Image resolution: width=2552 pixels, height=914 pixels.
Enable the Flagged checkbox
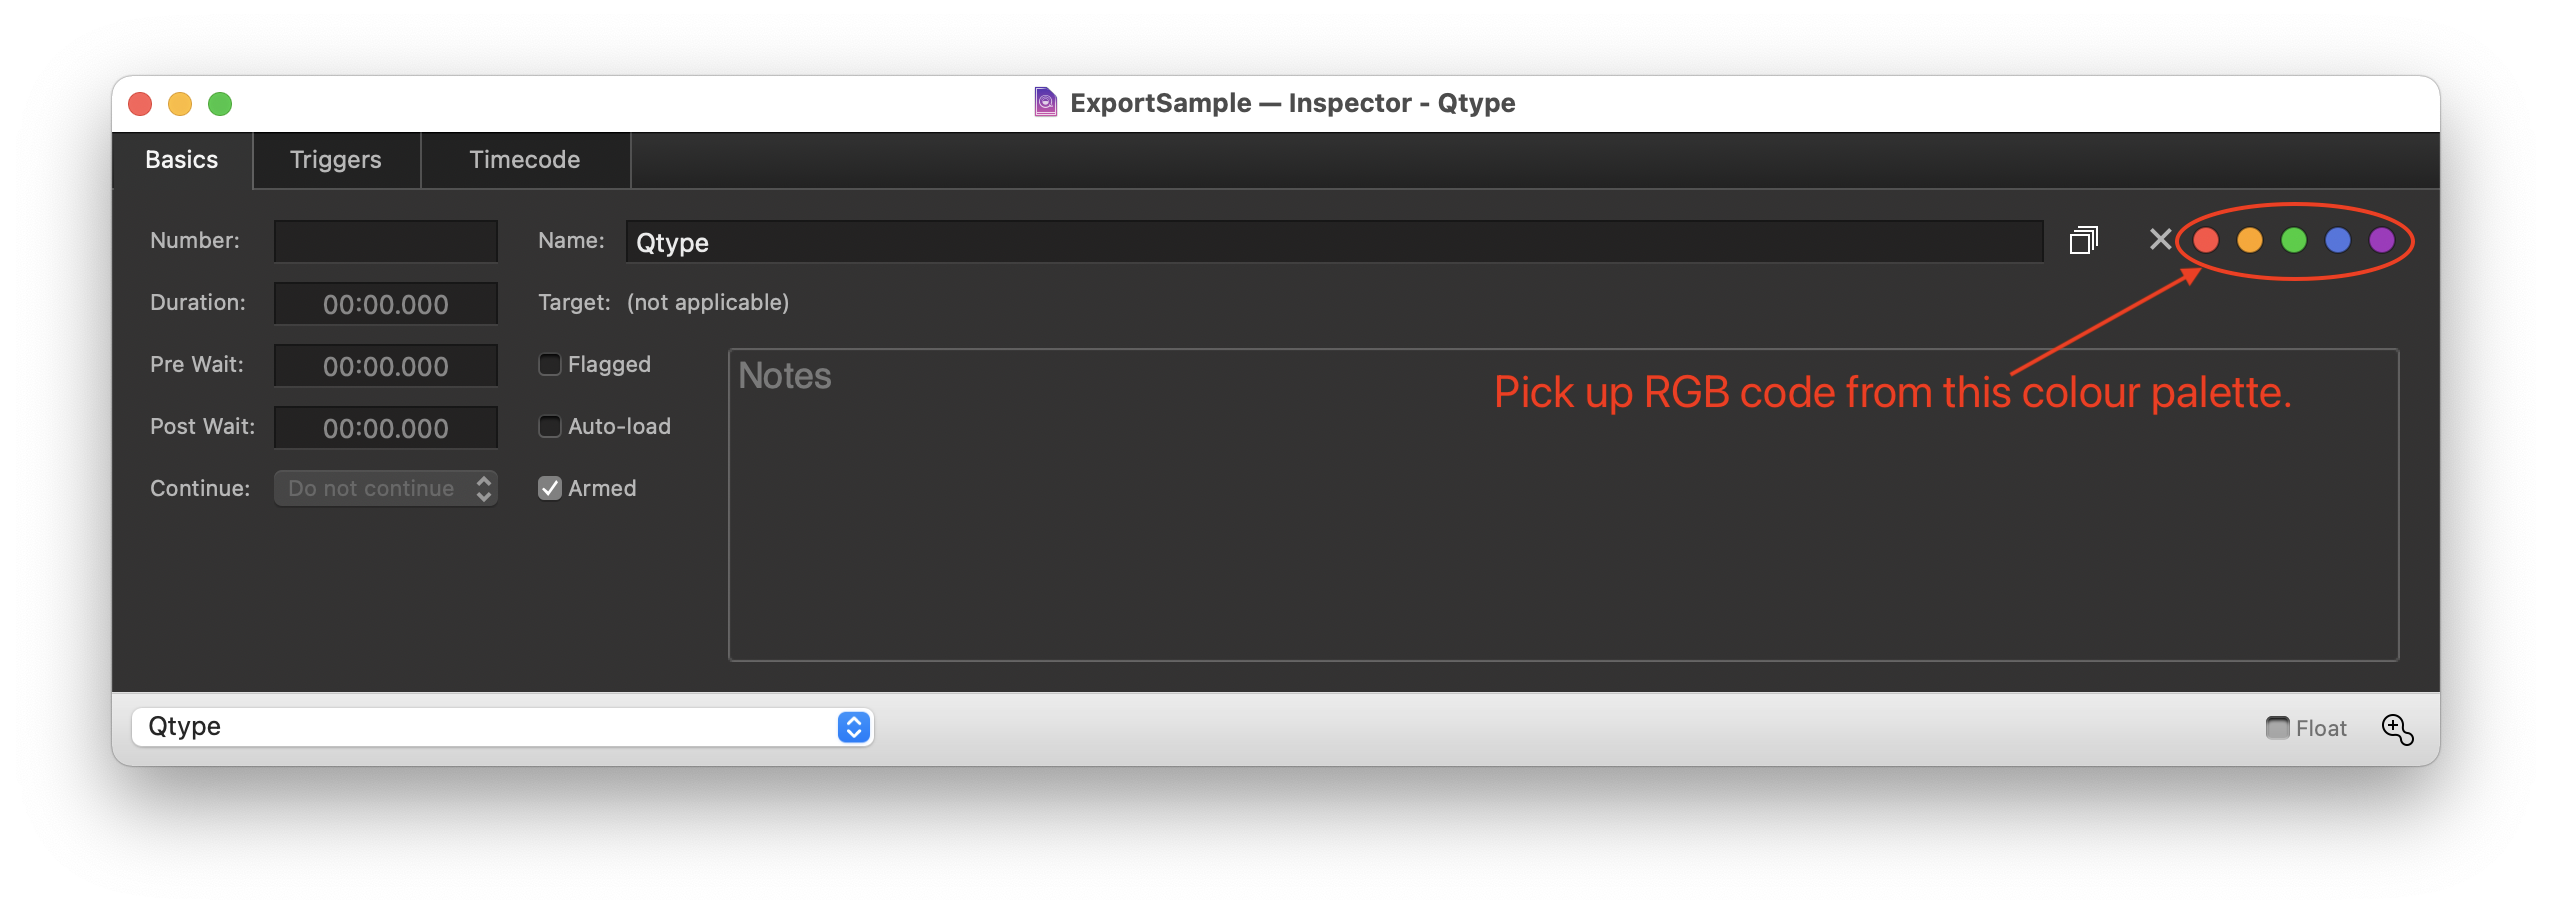(550, 364)
